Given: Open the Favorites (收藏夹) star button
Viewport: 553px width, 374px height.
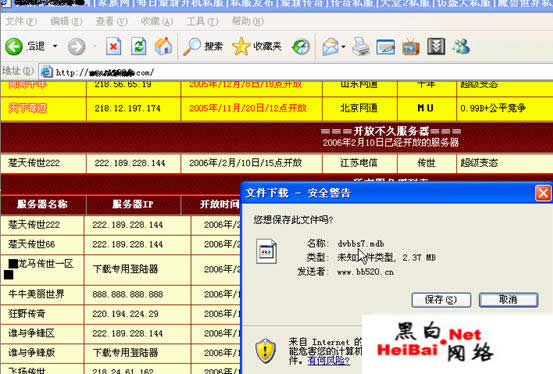Looking at the screenshot, I should (257, 46).
